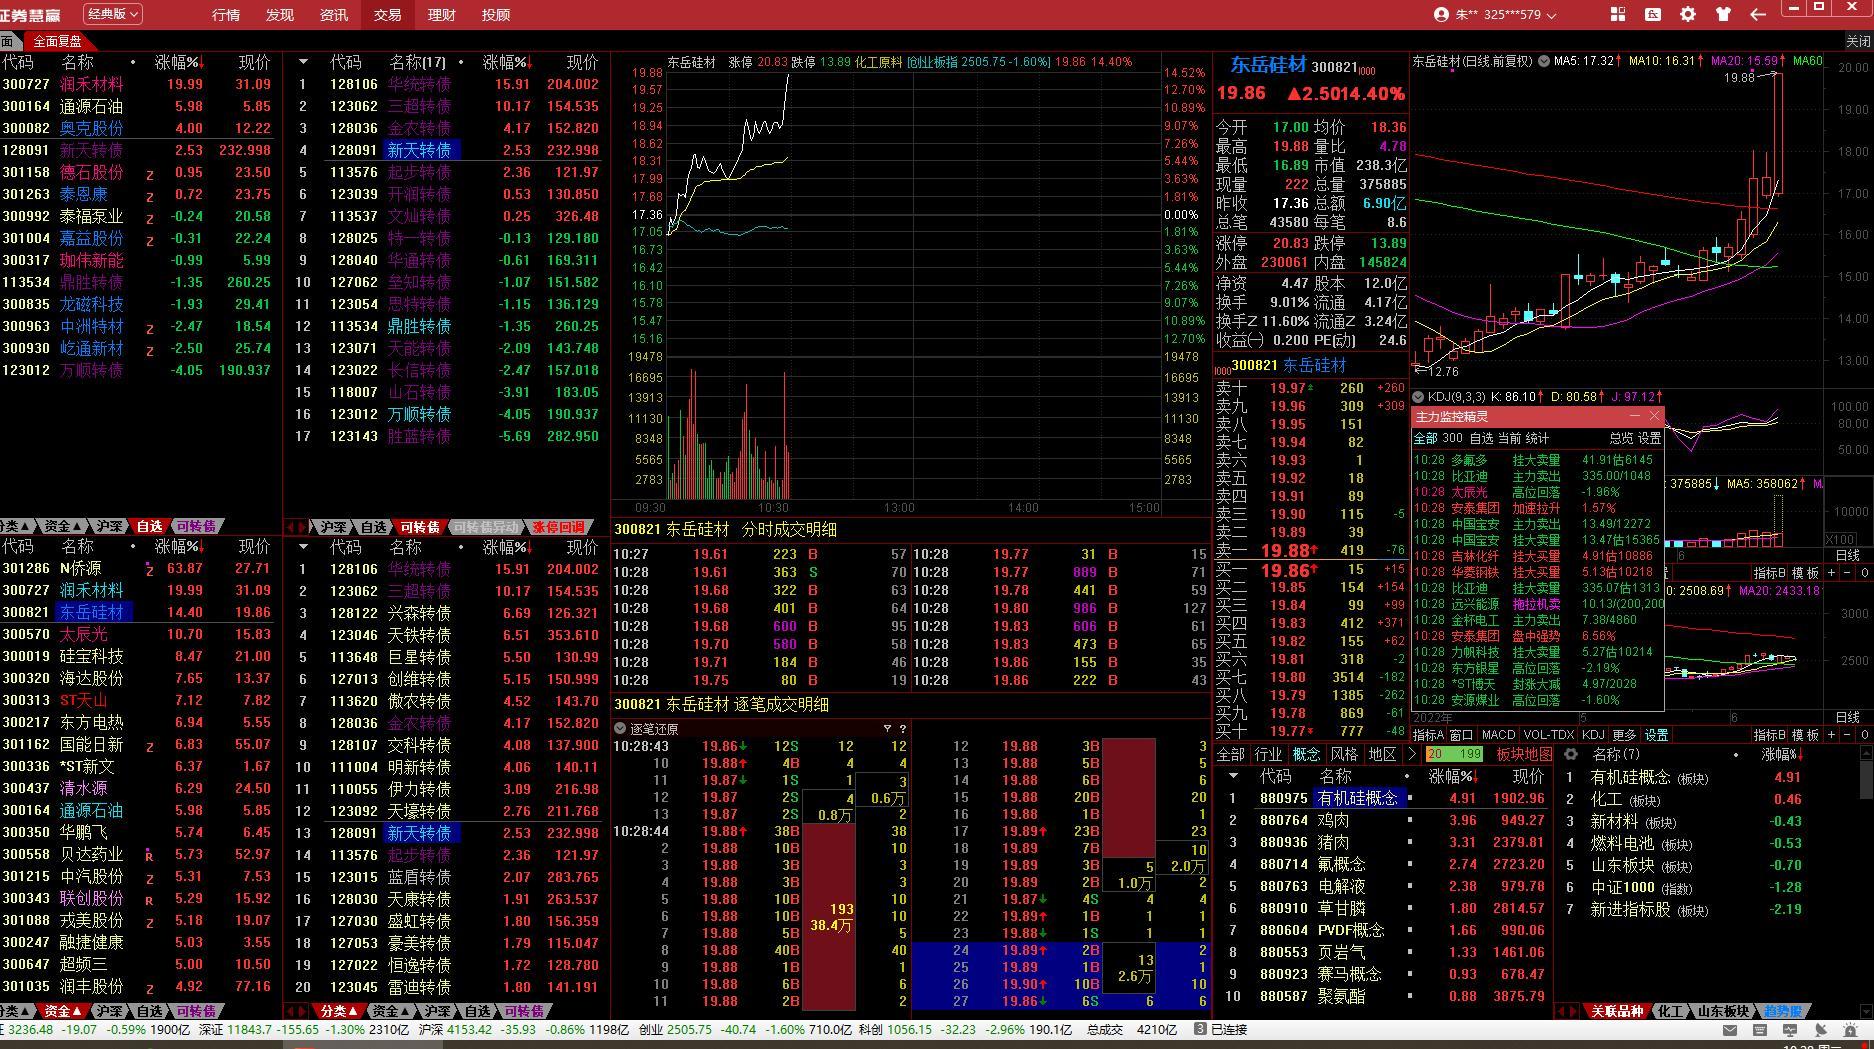1874x1049 pixels.
Task: Open the settings gear in title bar
Action: 1688,14
